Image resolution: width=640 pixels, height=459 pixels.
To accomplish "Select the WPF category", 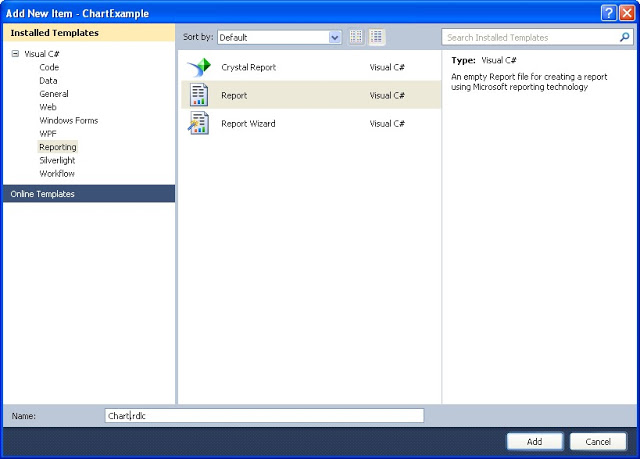I will (x=48, y=134).
